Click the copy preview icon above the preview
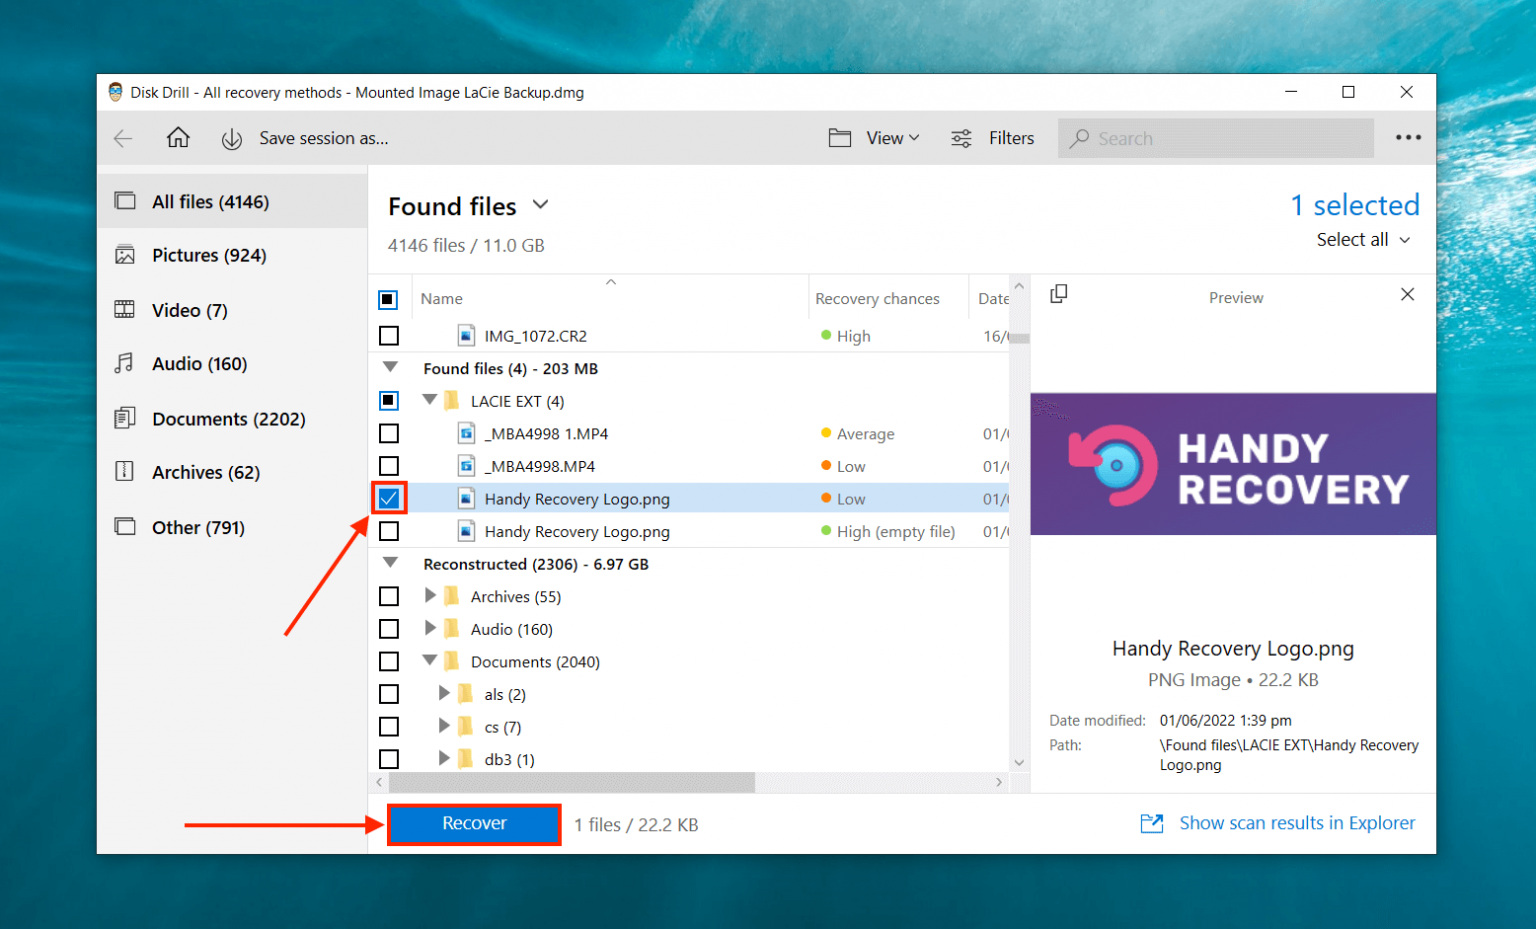This screenshot has height=929, width=1536. coord(1059,293)
